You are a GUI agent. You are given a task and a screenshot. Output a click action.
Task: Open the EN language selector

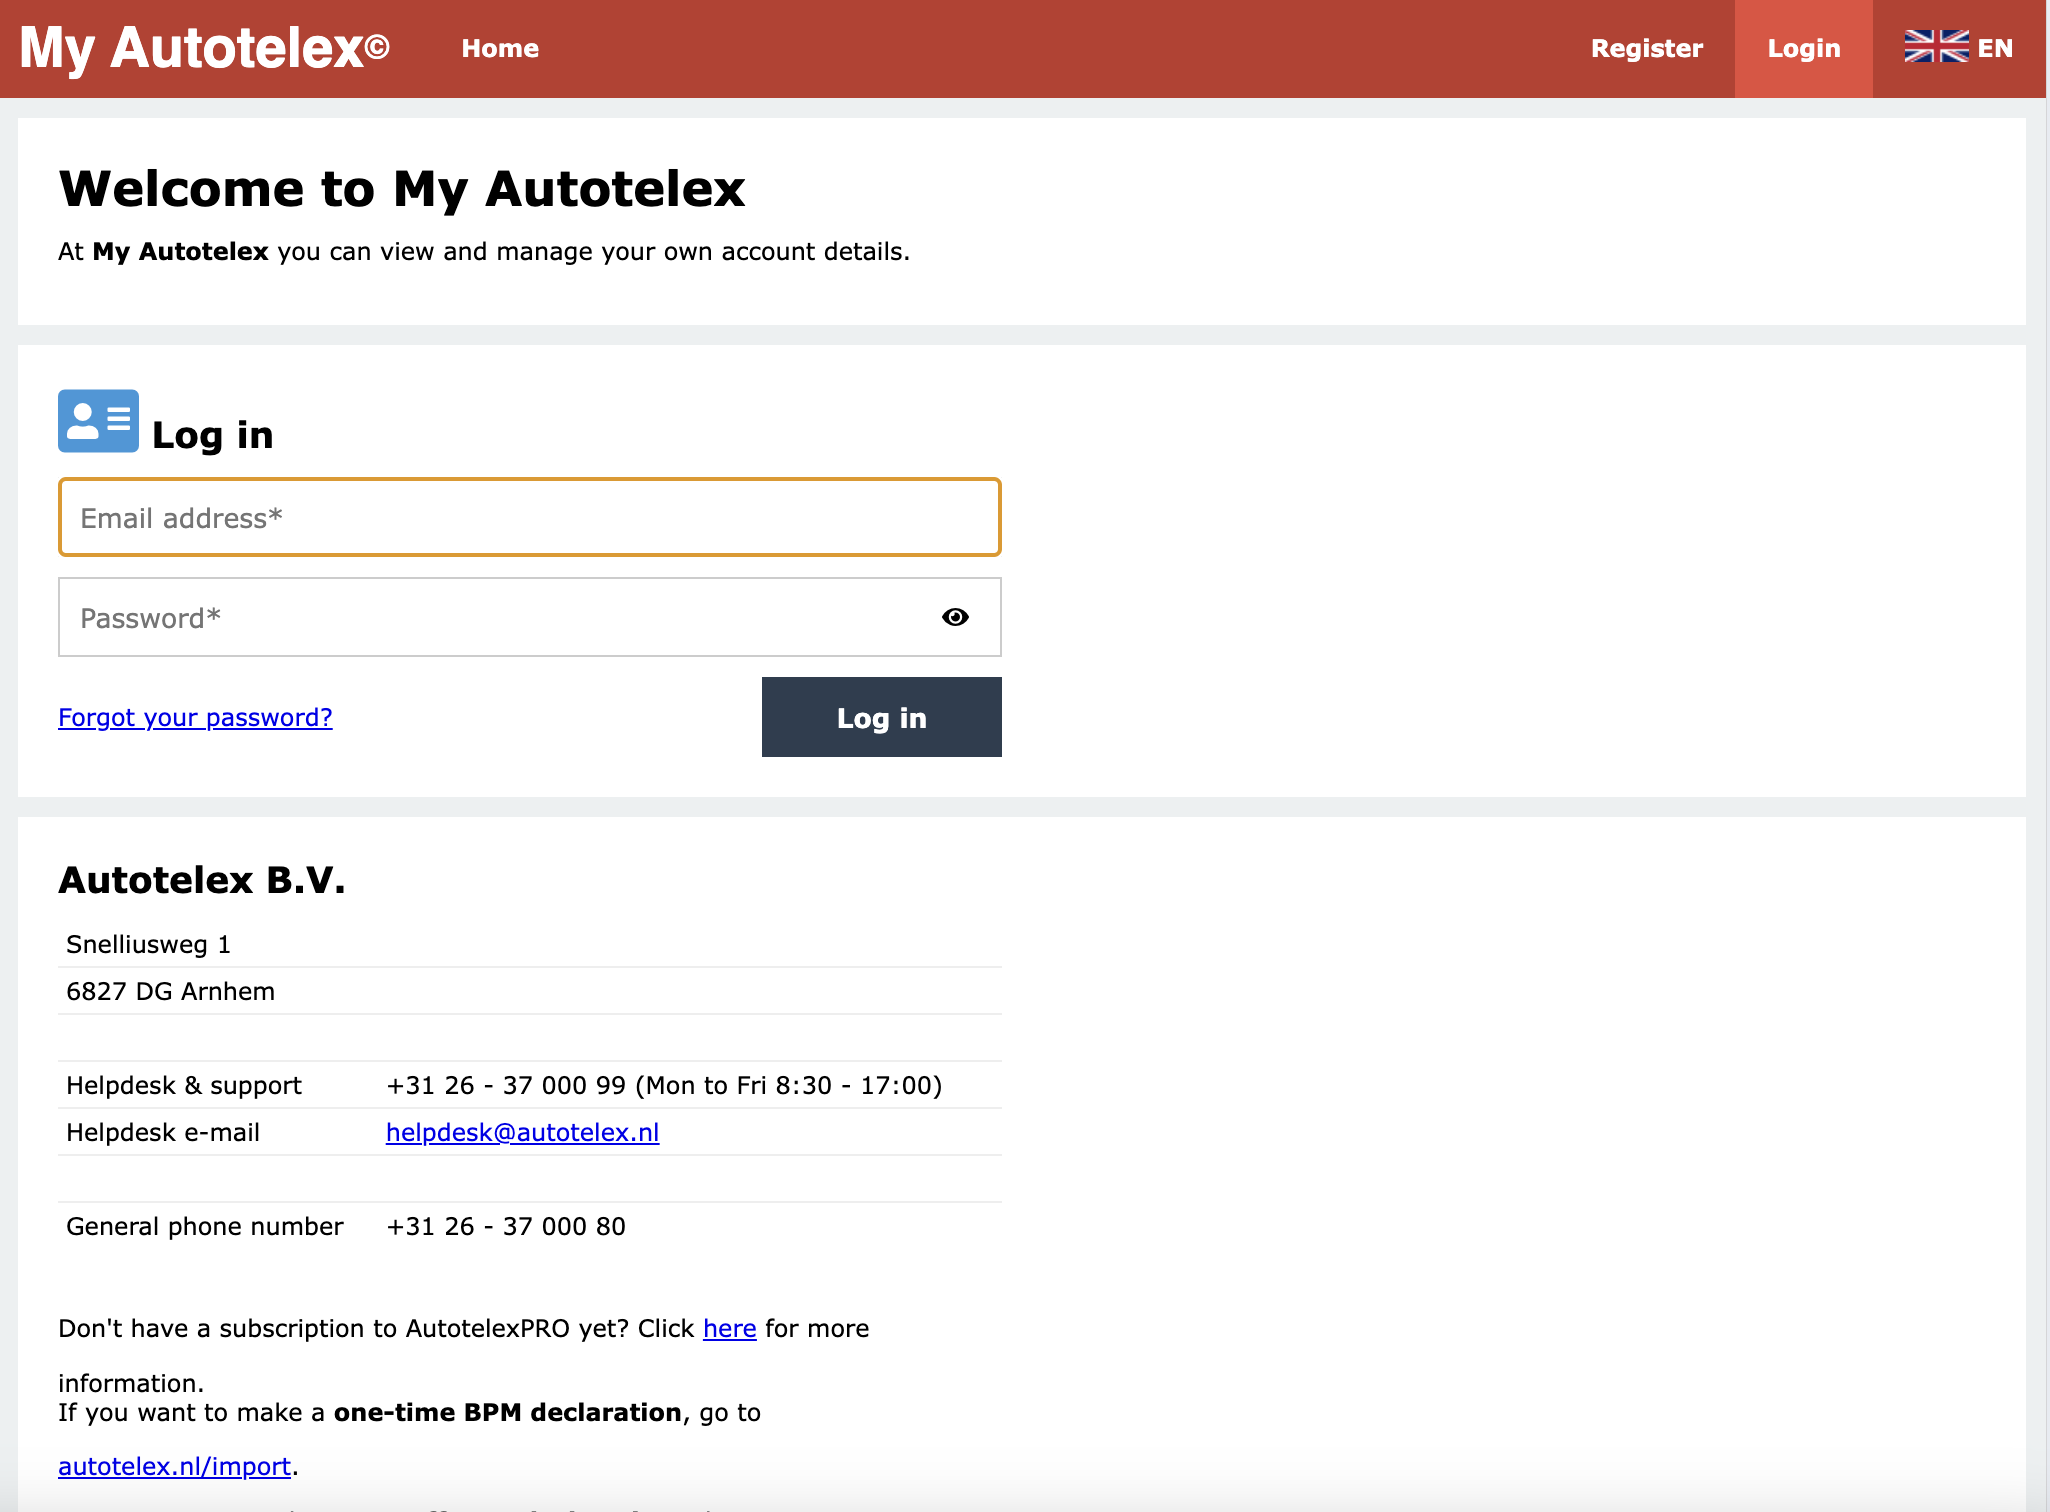tap(1994, 48)
